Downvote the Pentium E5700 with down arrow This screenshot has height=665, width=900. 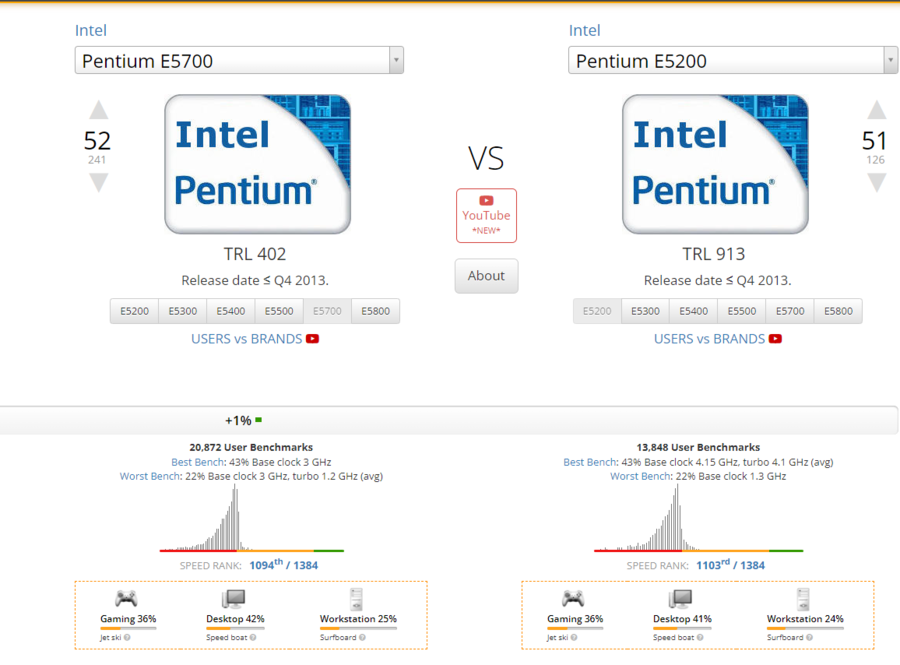point(98,182)
